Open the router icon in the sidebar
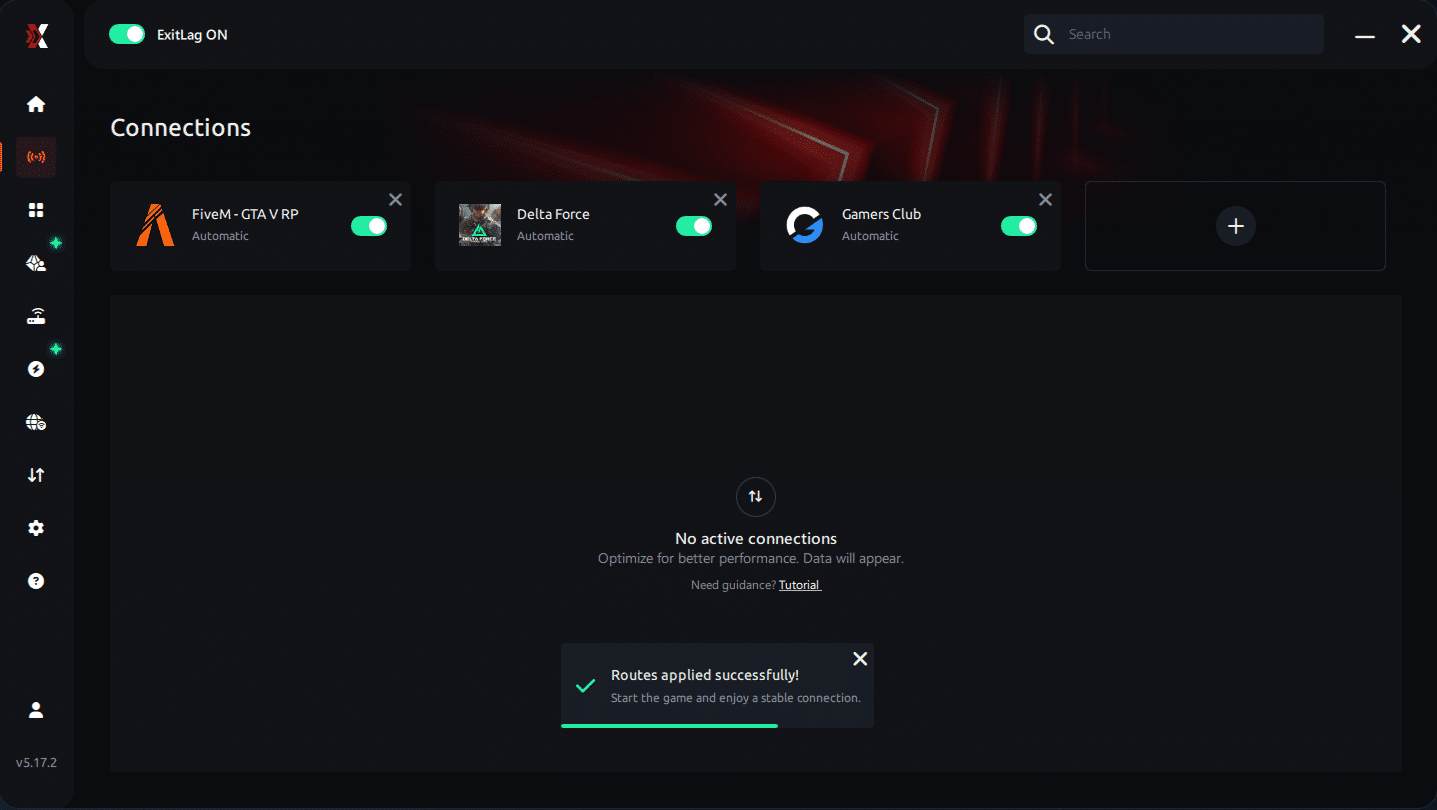This screenshot has height=810, width=1437. (x=36, y=317)
